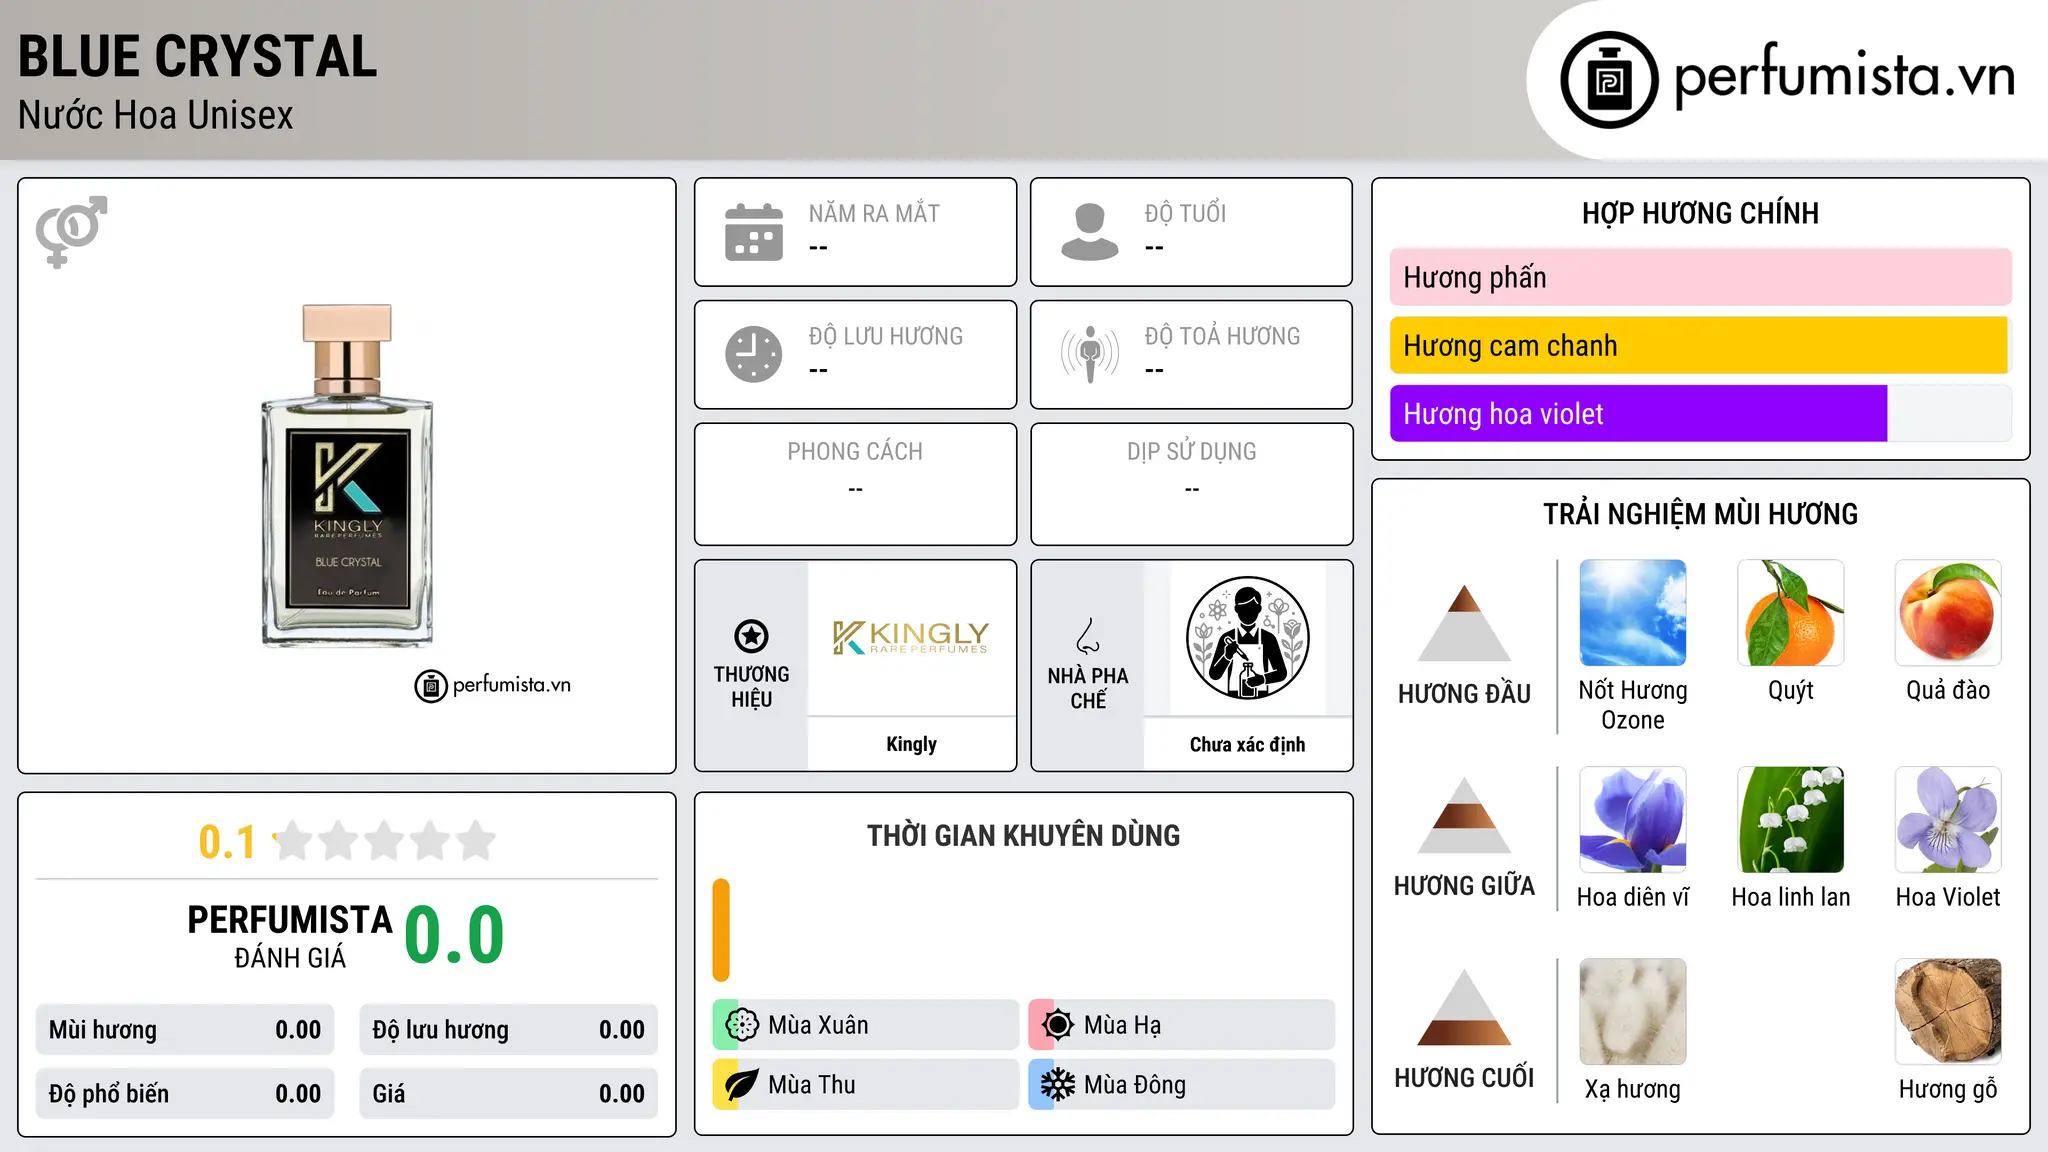Open the Hoa diên vĩ iris note image
Image resolution: width=2048 pixels, height=1152 pixels.
(1633, 820)
